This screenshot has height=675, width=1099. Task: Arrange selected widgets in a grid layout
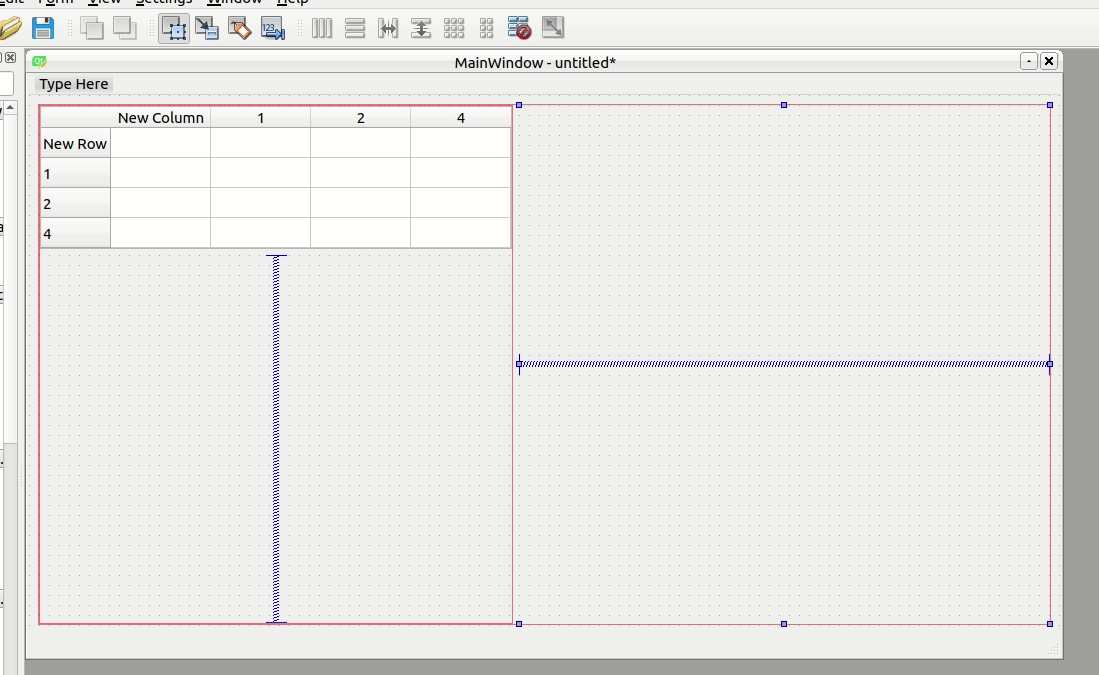(x=453, y=29)
